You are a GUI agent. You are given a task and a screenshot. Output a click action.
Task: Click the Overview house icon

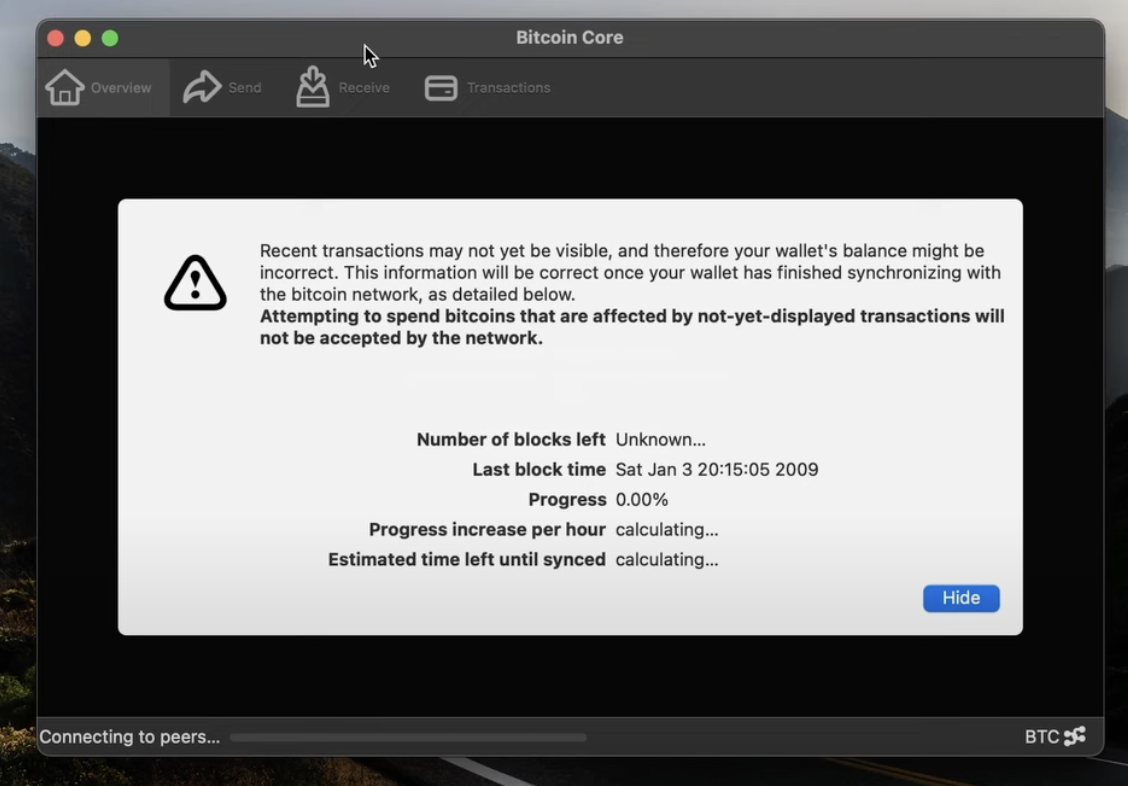(x=65, y=88)
